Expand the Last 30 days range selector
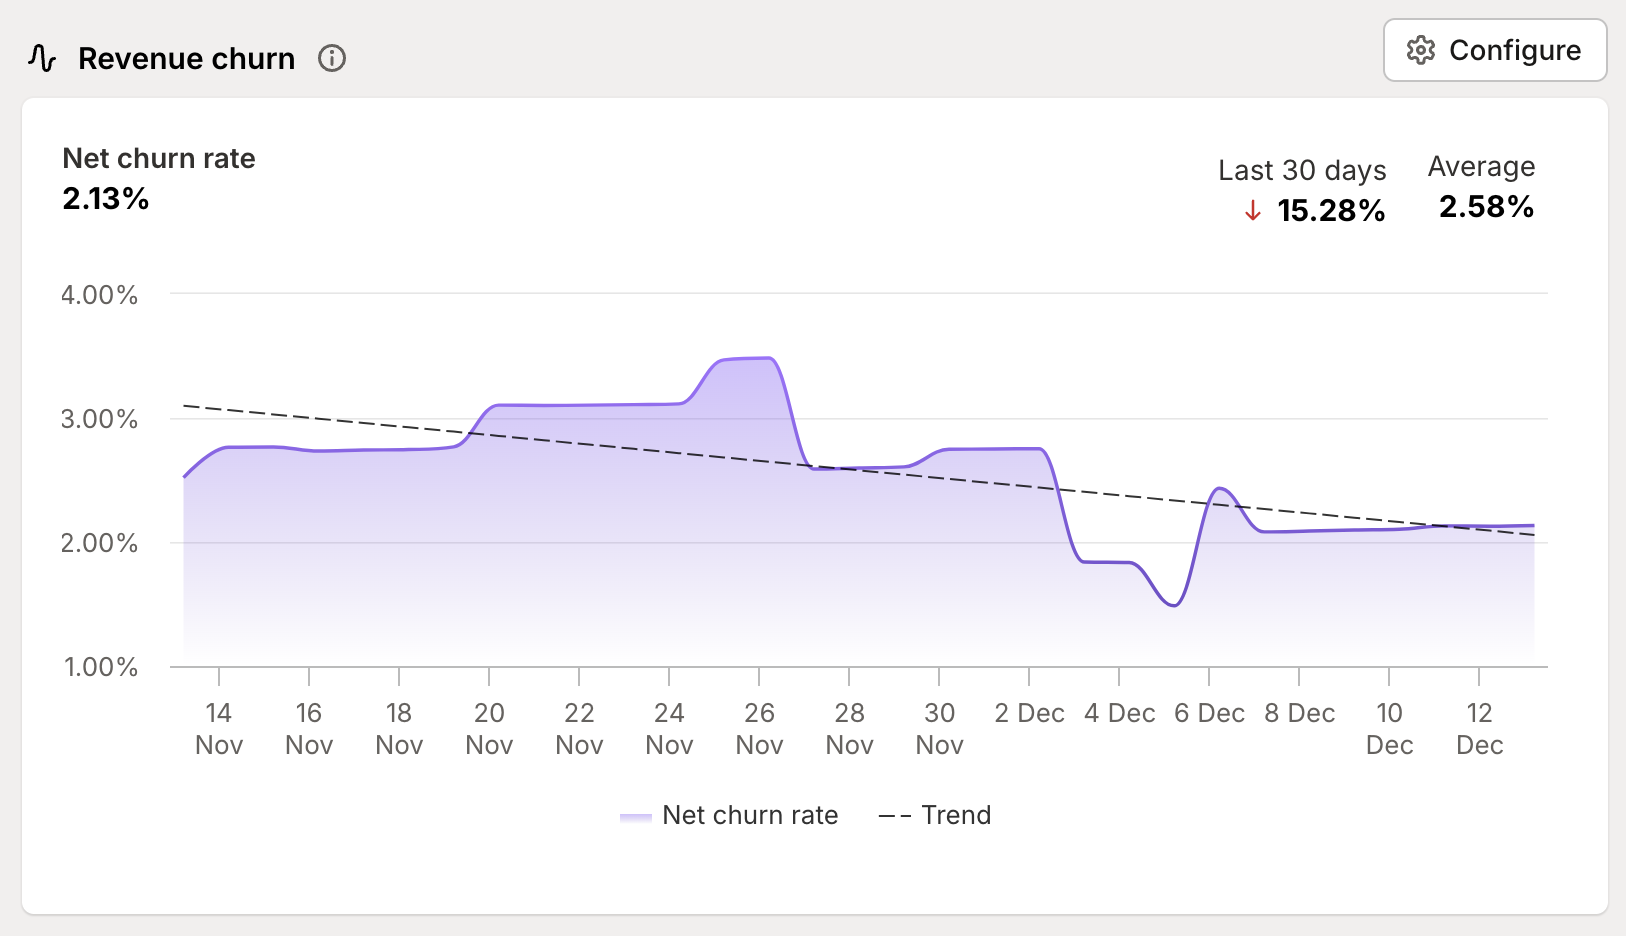Screen dimensions: 1626x936 (x=1302, y=170)
